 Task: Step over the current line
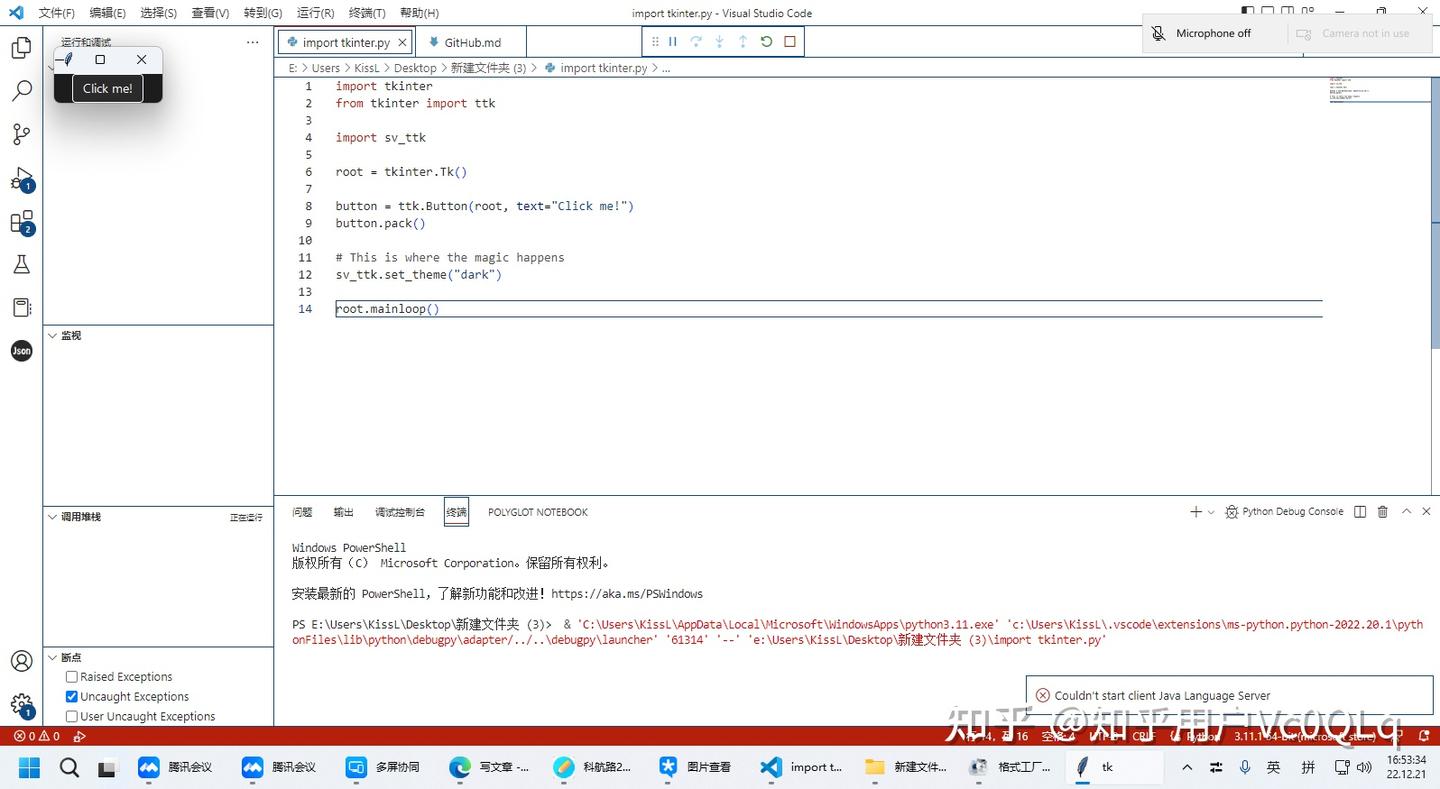click(696, 41)
